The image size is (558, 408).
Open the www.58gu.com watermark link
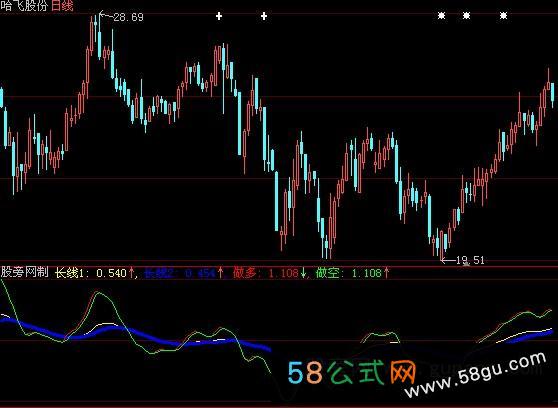pyautogui.click(x=475, y=374)
